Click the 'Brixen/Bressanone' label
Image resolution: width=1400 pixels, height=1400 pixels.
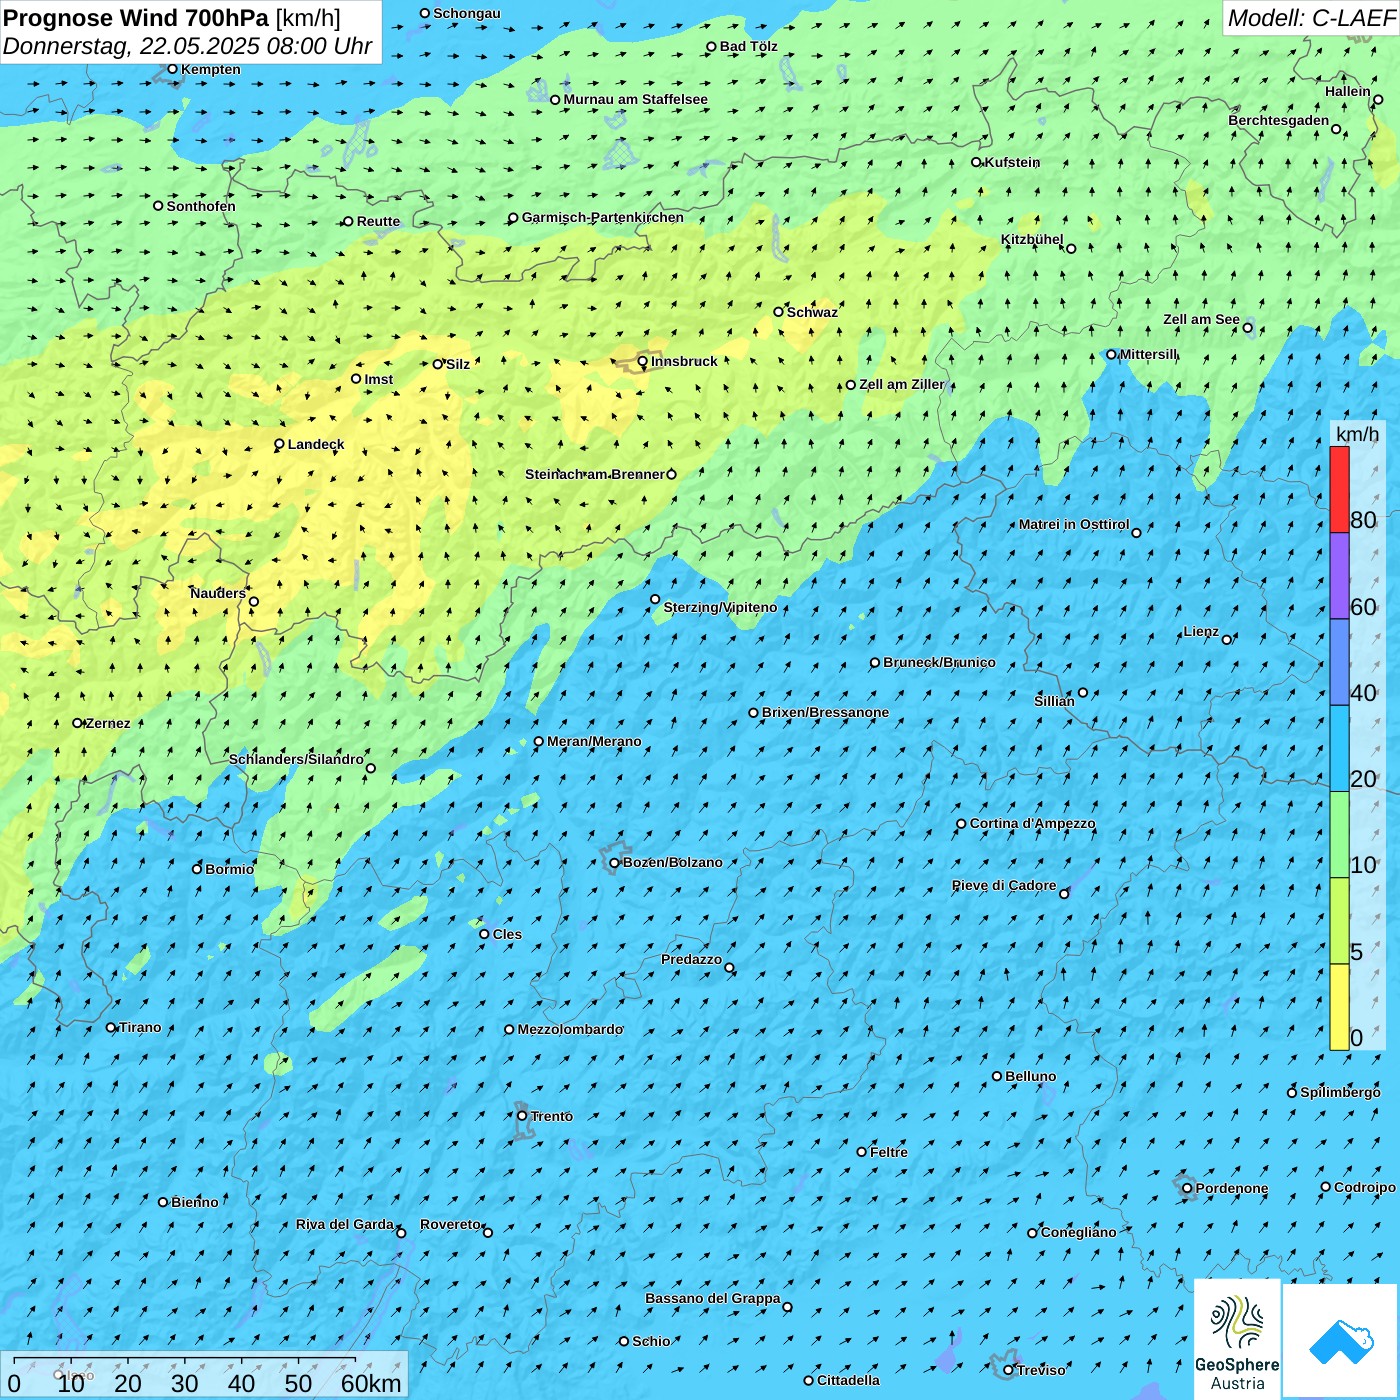click(x=825, y=712)
